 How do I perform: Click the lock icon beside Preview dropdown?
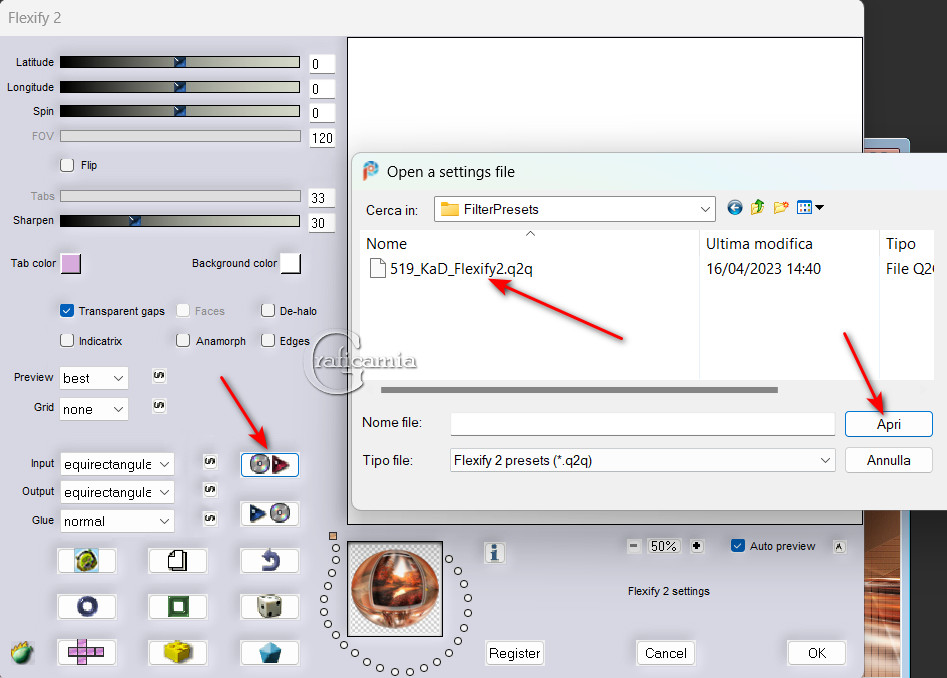(x=159, y=376)
